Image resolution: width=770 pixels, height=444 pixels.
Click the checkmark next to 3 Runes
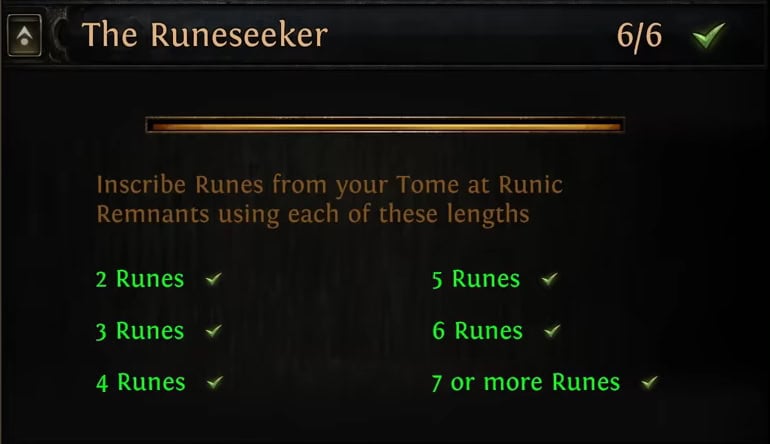214,331
